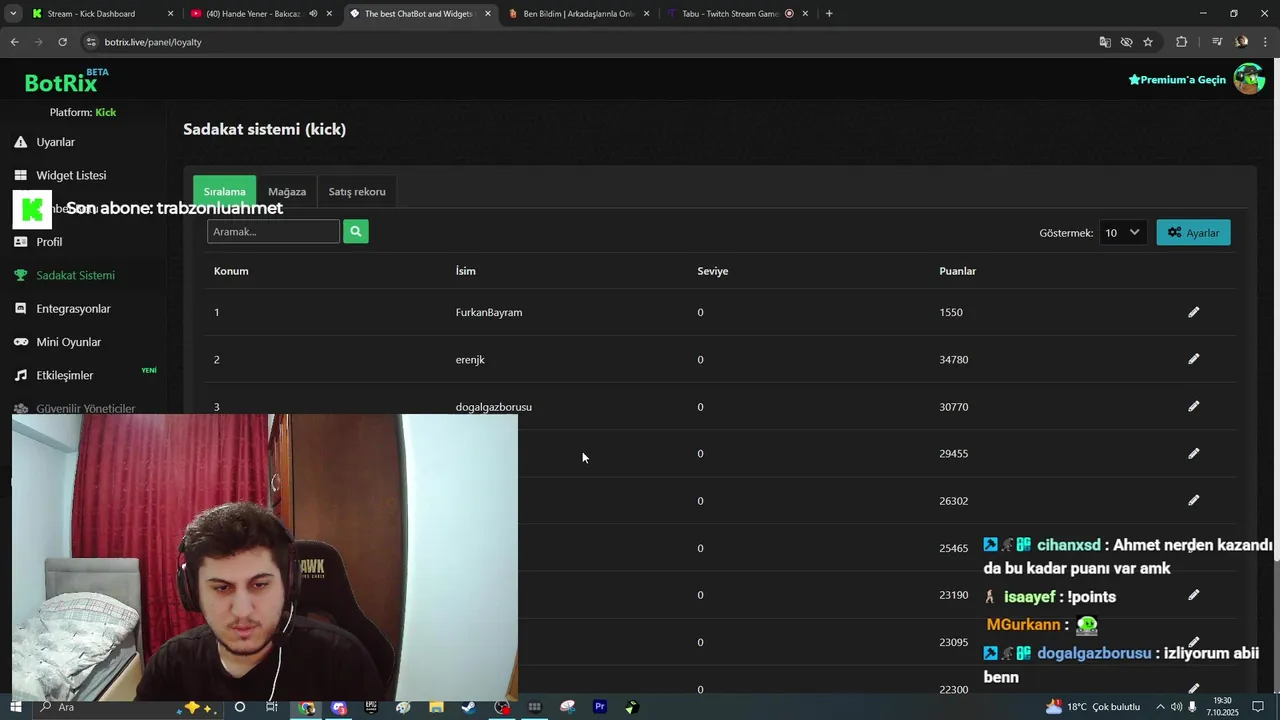Open Mini Oyunlar in the sidebar

point(68,342)
